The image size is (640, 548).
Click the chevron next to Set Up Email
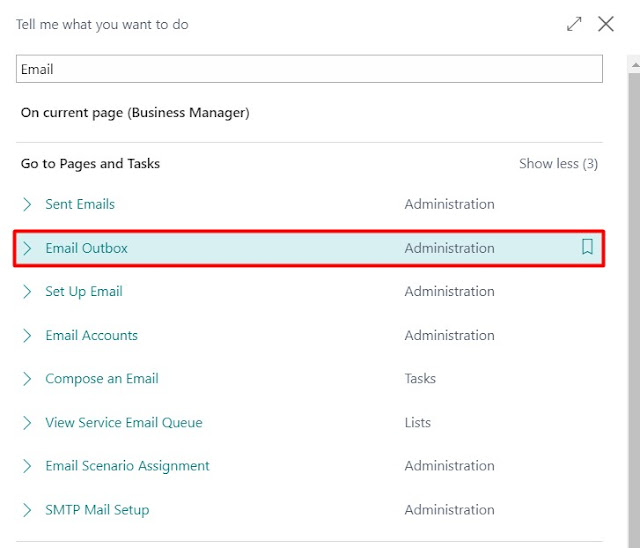tap(27, 291)
